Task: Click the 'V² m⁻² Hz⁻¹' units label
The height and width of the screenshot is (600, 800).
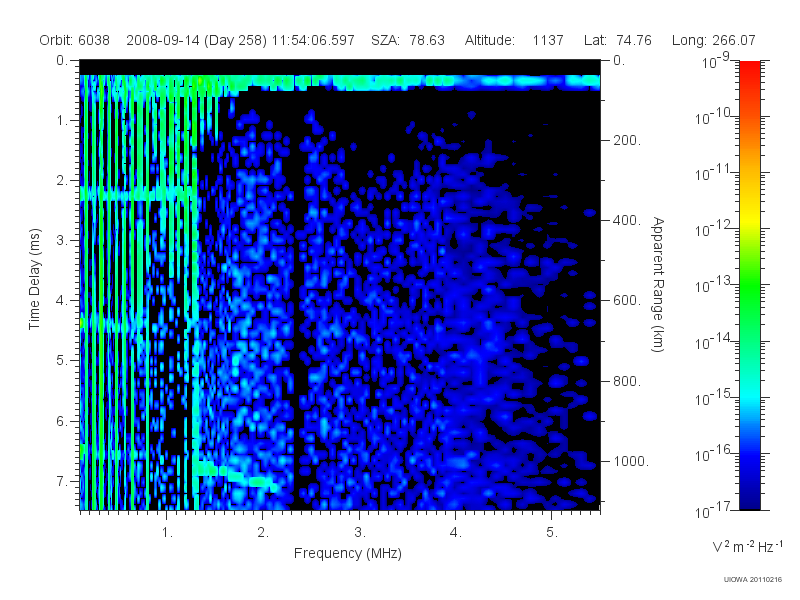Action: pyautogui.click(x=747, y=546)
